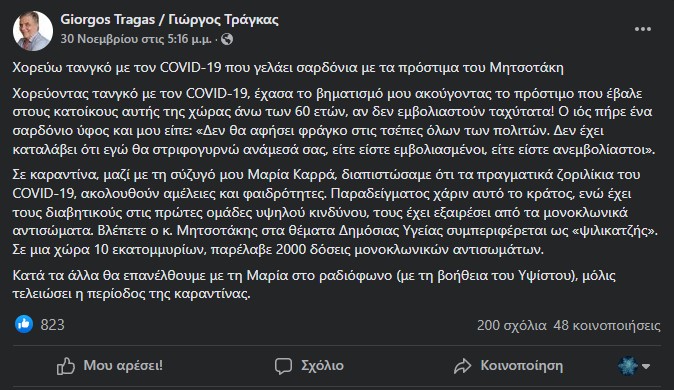The image size is (674, 390).
Task: Open Giorgos Tragas profile picture
Action: (x=33, y=31)
